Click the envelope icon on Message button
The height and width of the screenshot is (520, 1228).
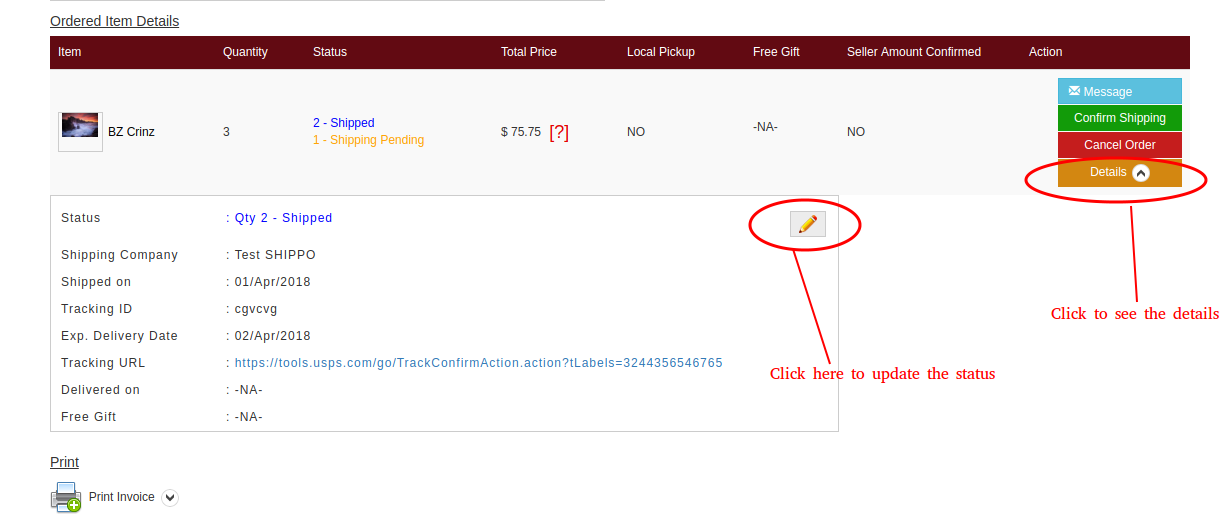click(x=1074, y=91)
